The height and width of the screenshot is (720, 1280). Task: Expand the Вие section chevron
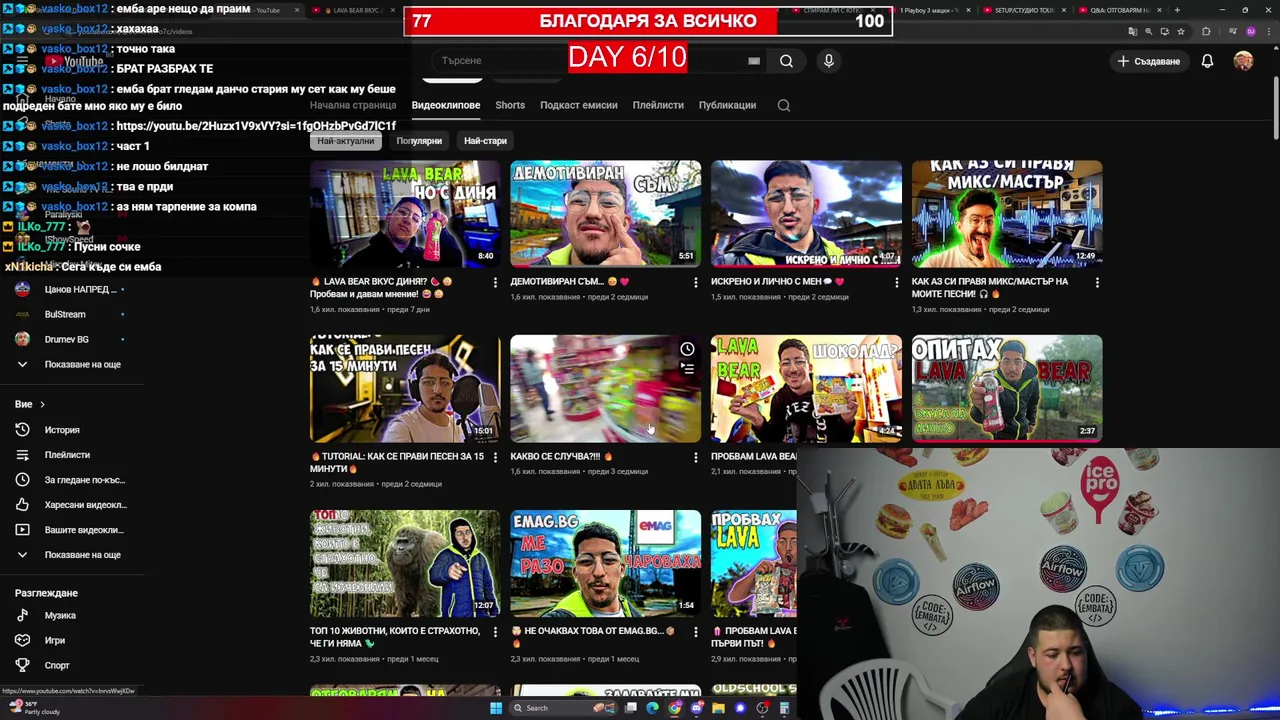coord(42,404)
